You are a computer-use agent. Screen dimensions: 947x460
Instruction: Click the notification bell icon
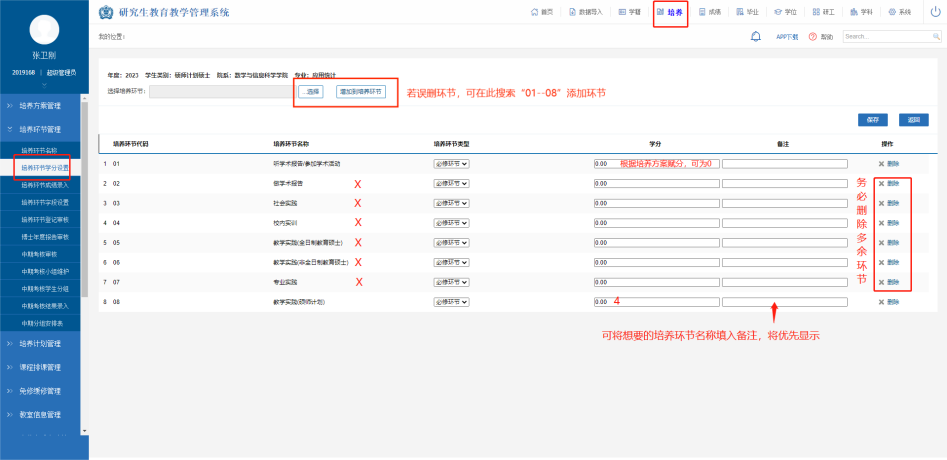point(756,36)
